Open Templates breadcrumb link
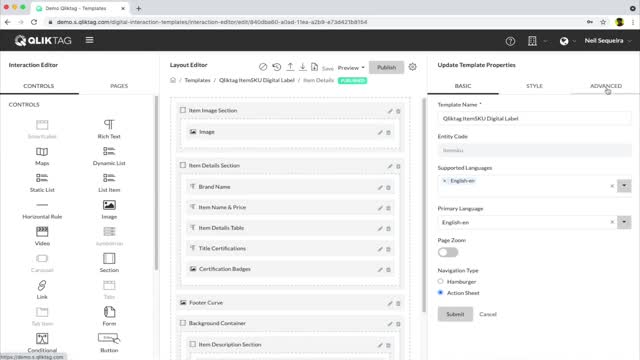Viewport: 640px width, 360px height. click(x=197, y=80)
